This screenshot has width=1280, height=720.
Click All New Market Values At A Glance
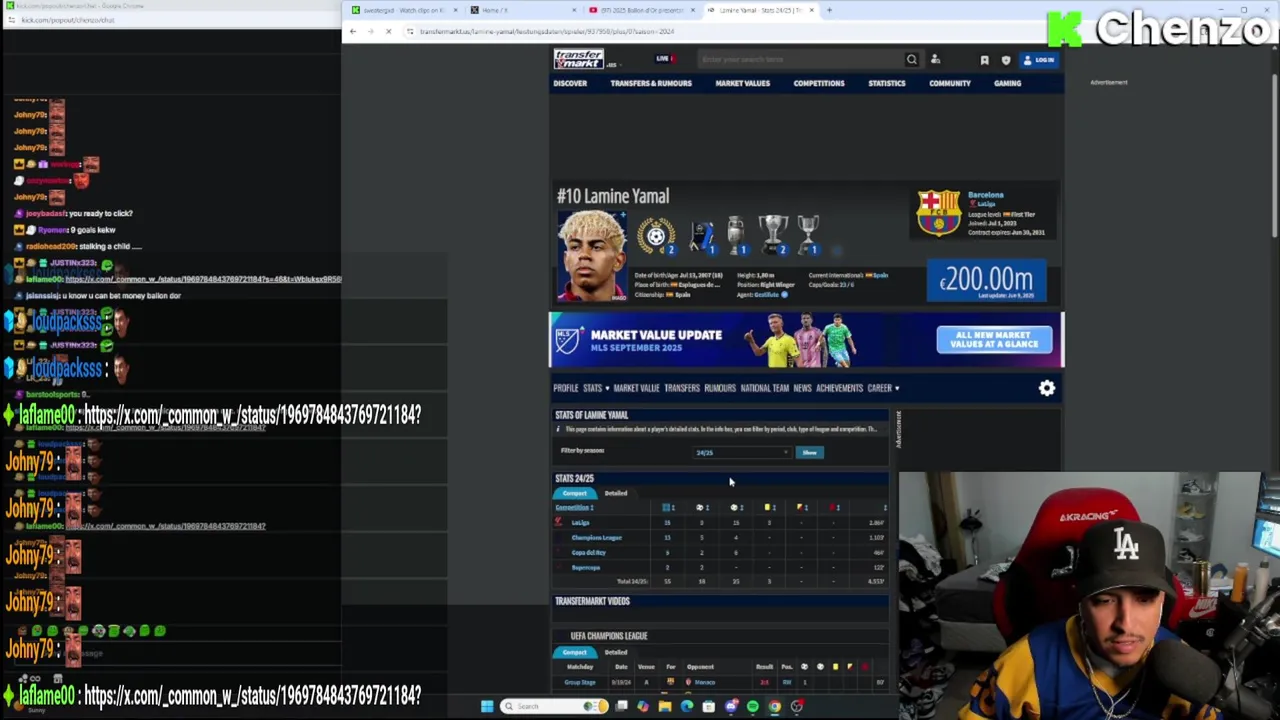point(994,340)
